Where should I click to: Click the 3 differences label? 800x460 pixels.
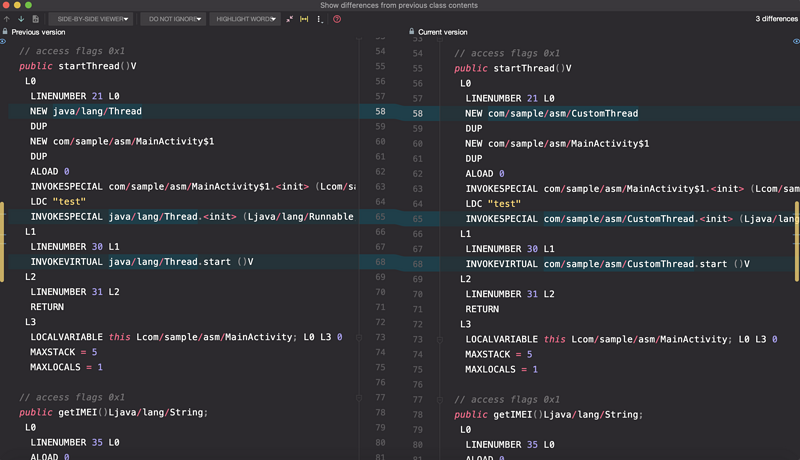776,19
